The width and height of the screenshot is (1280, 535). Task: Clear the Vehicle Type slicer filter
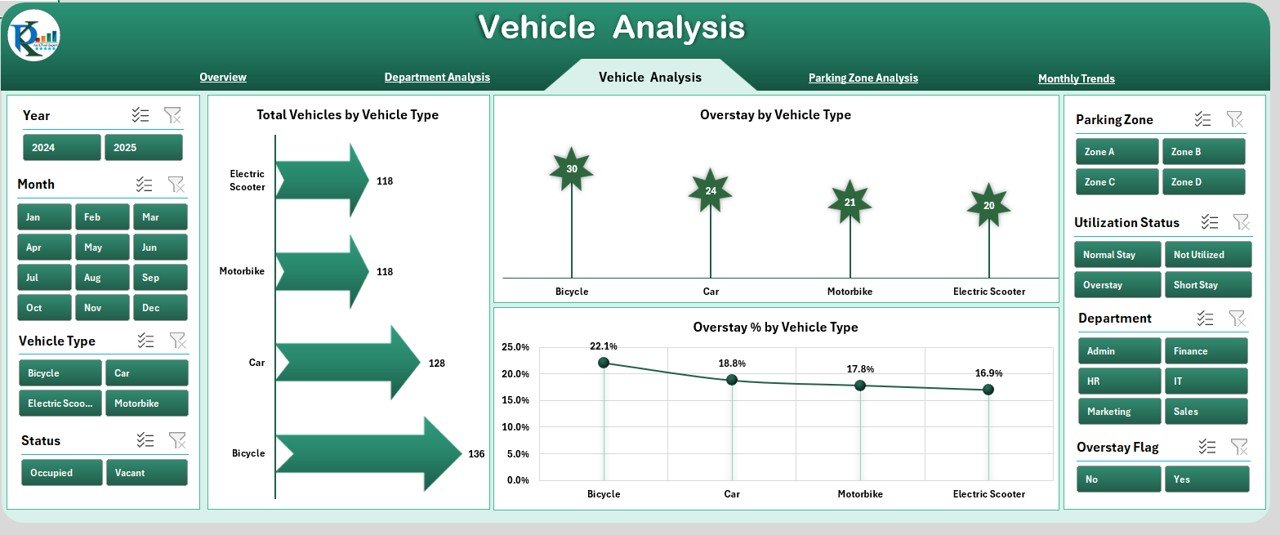coord(177,341)
